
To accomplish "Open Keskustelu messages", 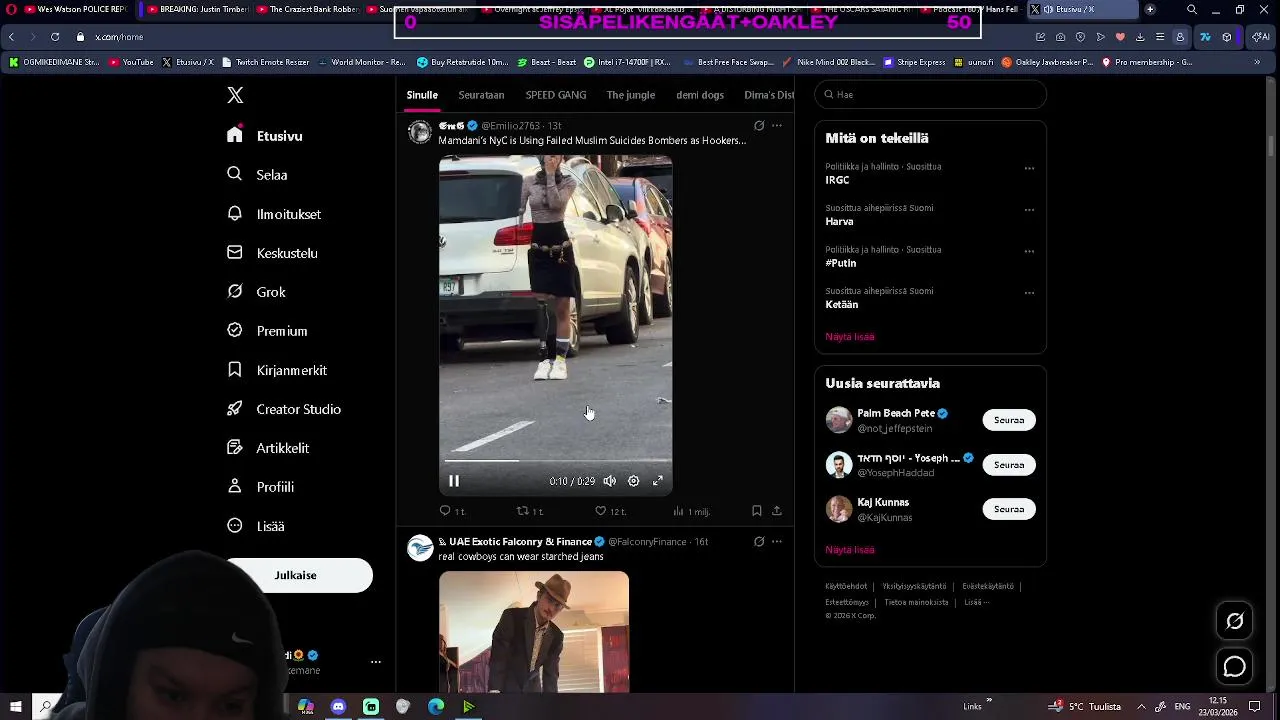I will click(272, 253).
